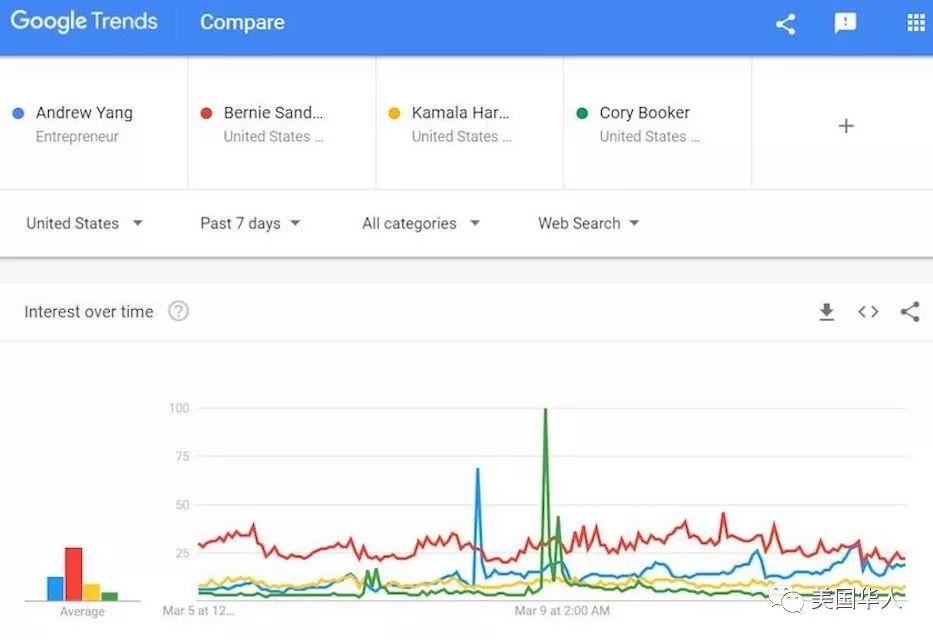Viewport: 933px width, 640px height.
Task: Open the Web Search type dropdown
Action: 588,223
